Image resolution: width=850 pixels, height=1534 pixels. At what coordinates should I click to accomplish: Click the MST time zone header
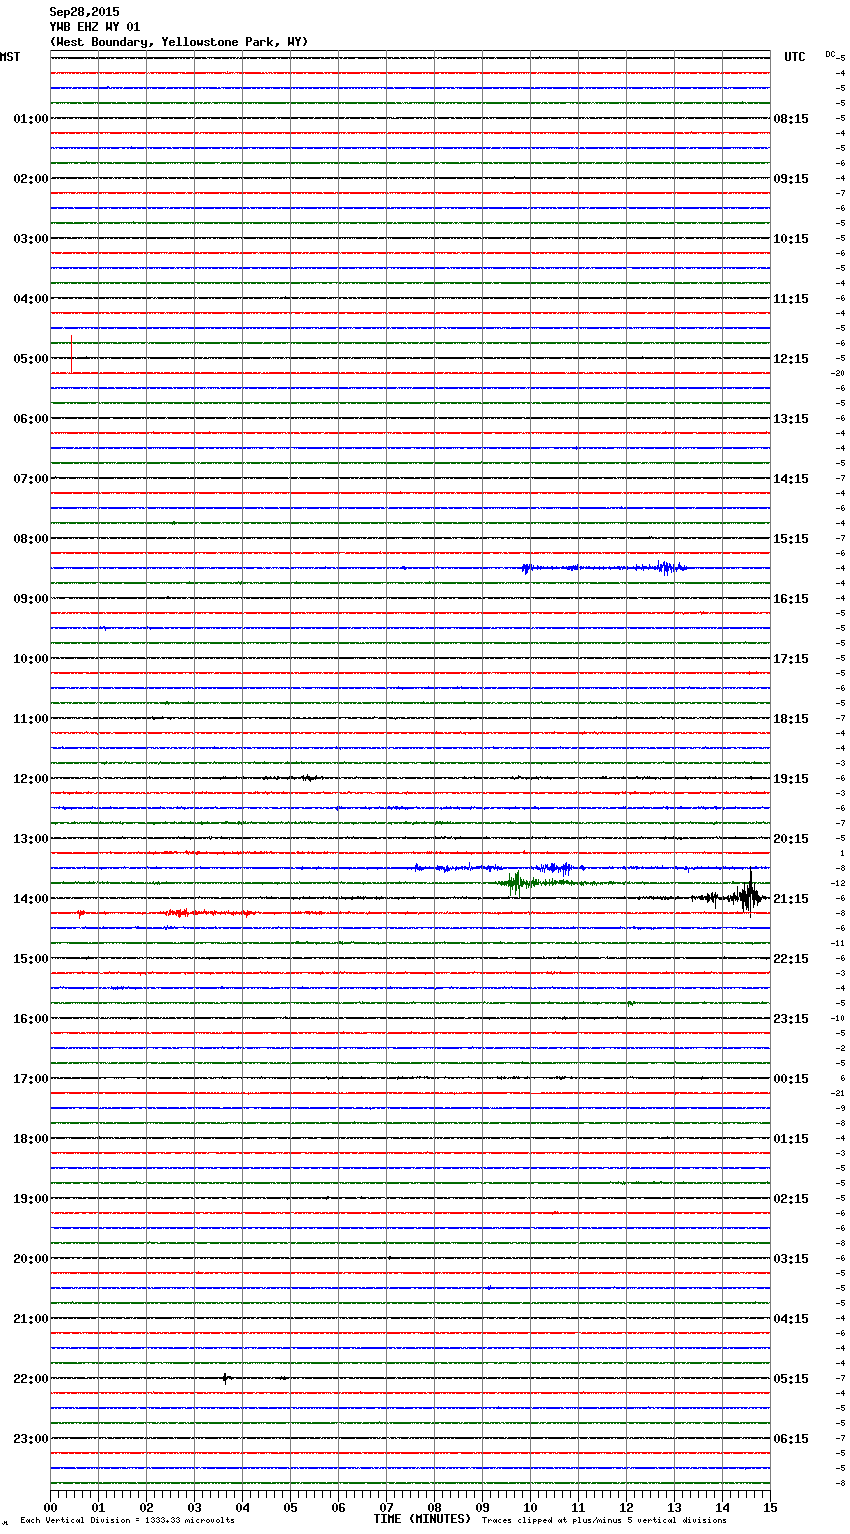coord(10,57)
